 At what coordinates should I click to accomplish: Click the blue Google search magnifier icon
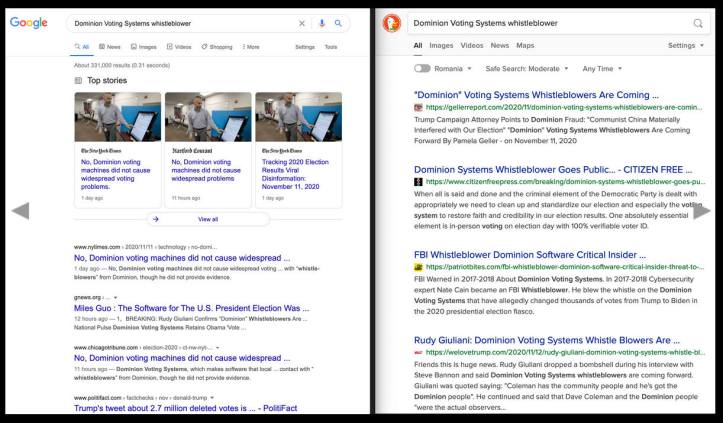point(338,22)
